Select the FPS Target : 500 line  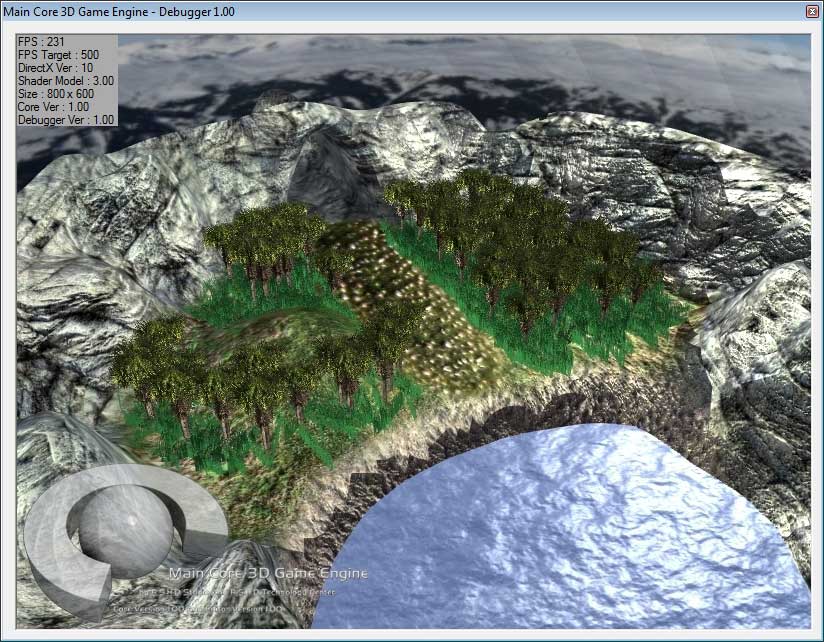58,54
